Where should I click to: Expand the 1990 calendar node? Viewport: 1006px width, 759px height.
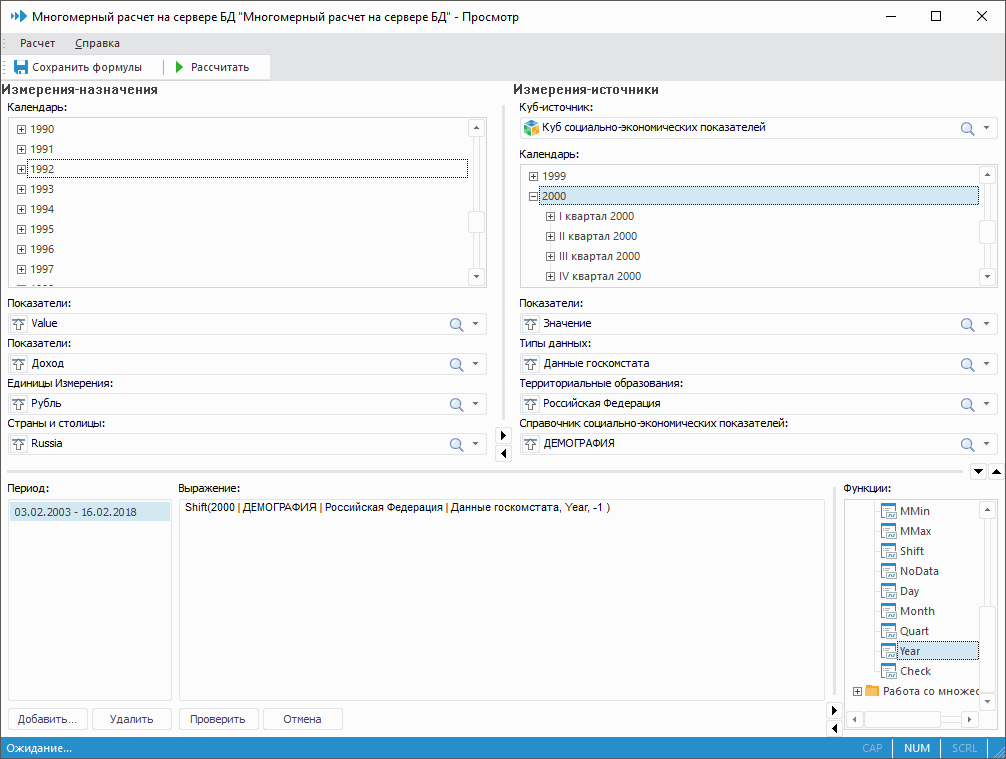[x=21, y=129]
